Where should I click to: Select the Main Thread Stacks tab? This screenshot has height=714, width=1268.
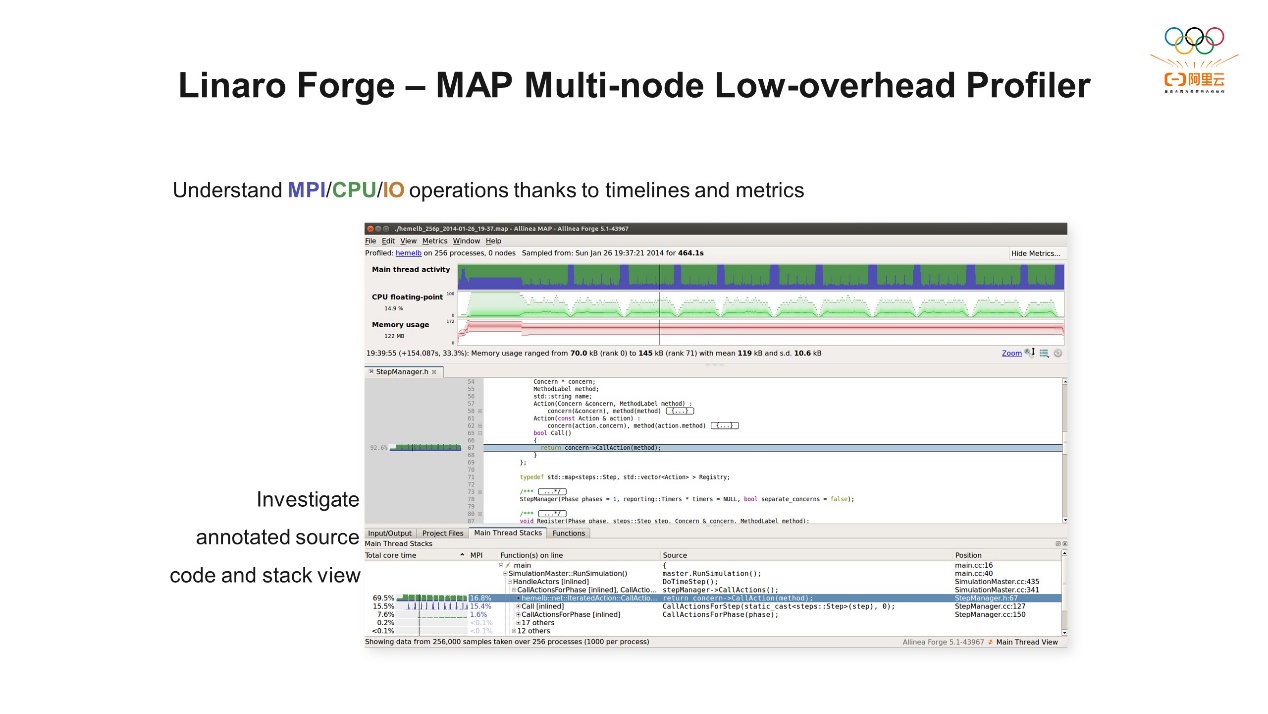(508, 533)
